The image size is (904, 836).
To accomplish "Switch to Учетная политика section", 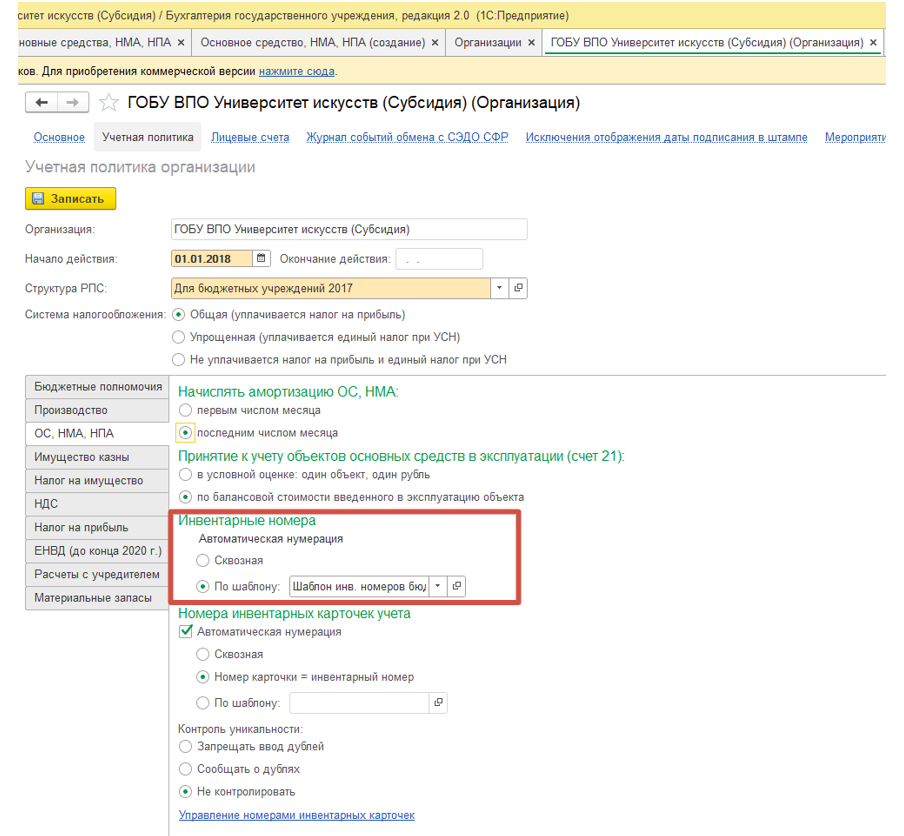I will (x=148, y=137).
